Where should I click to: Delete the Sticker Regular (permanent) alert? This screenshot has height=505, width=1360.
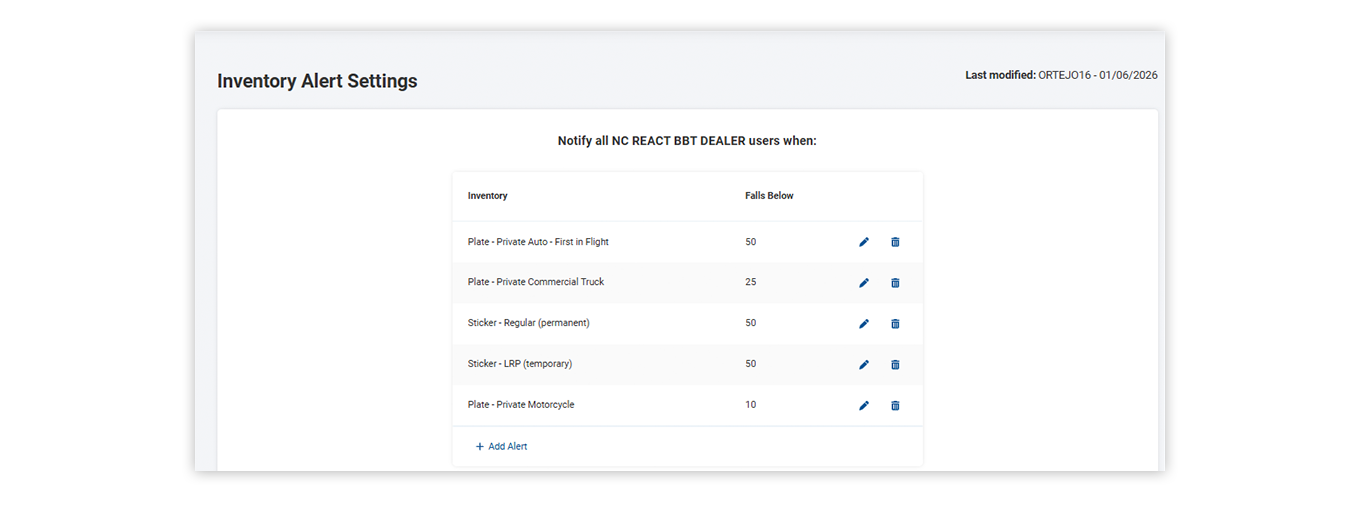pos(895,324)
